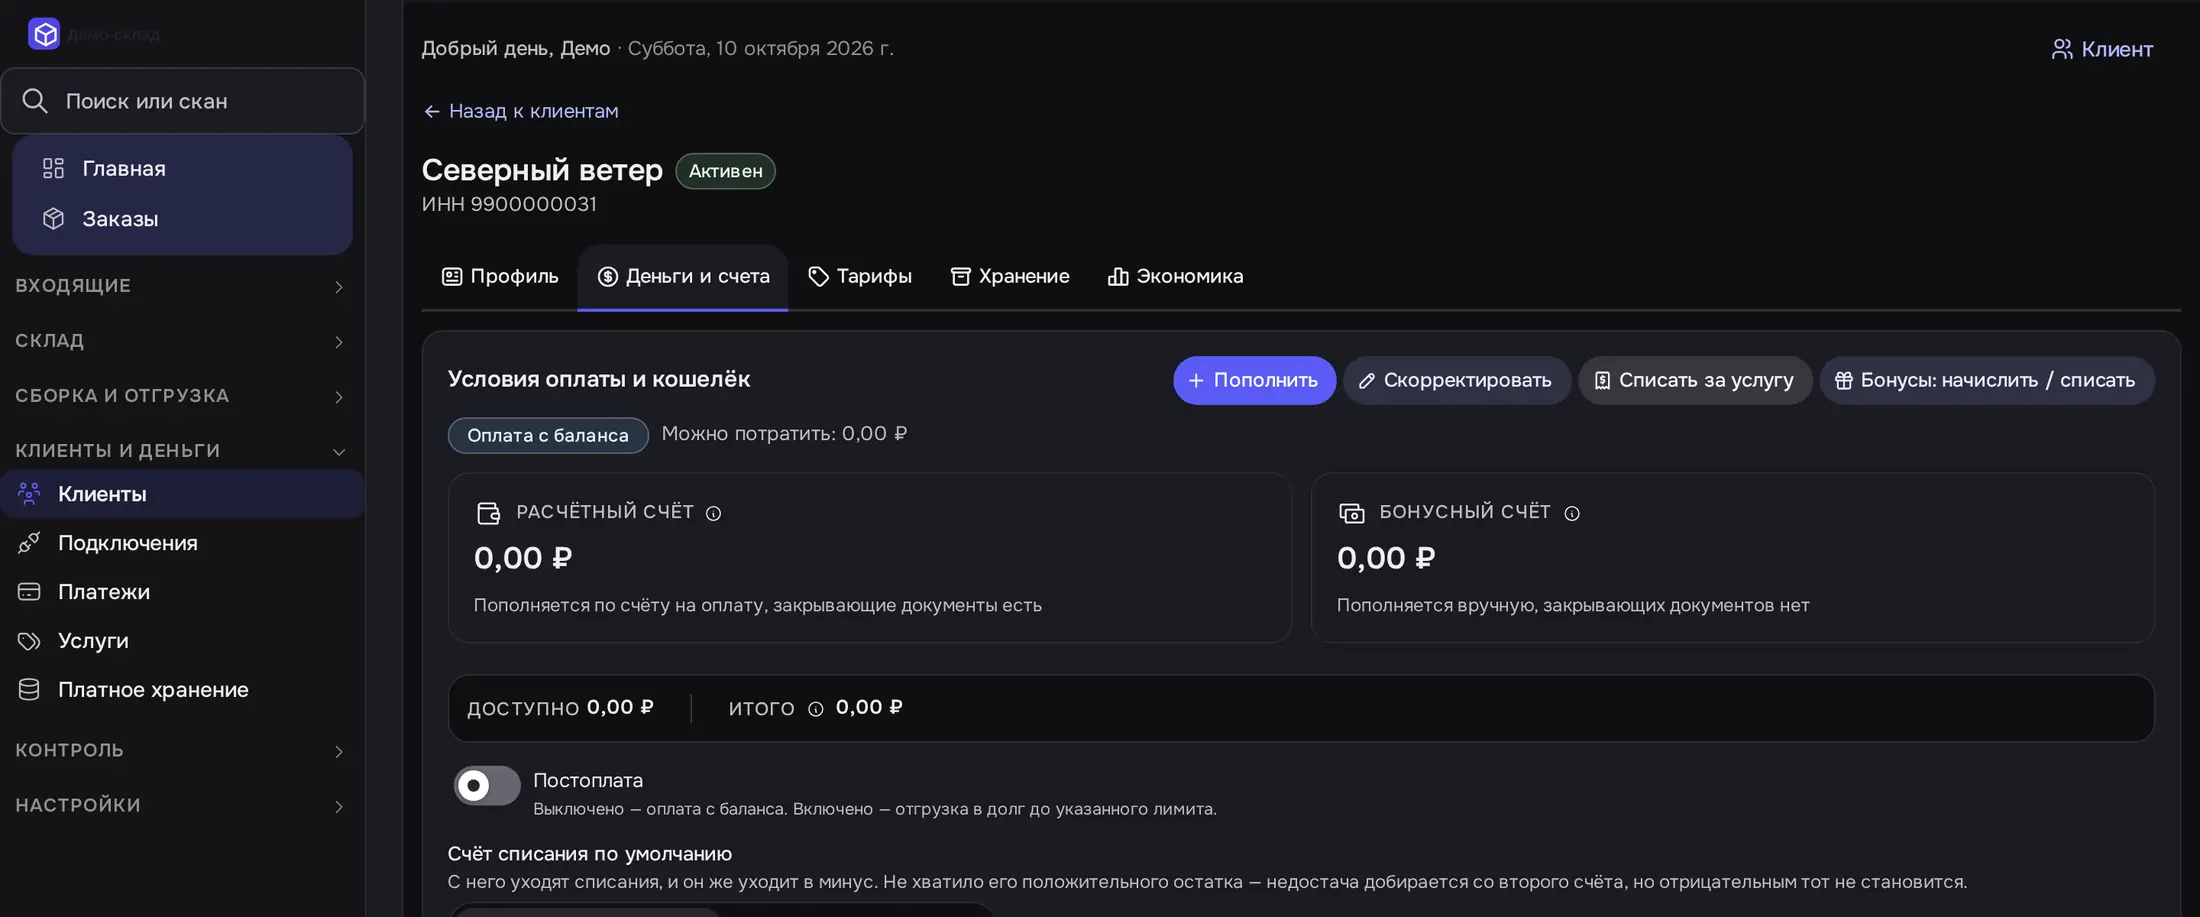Screen dimensions: 2200x917
Task: Focus the Поиск или скан field
Action: 183,101
